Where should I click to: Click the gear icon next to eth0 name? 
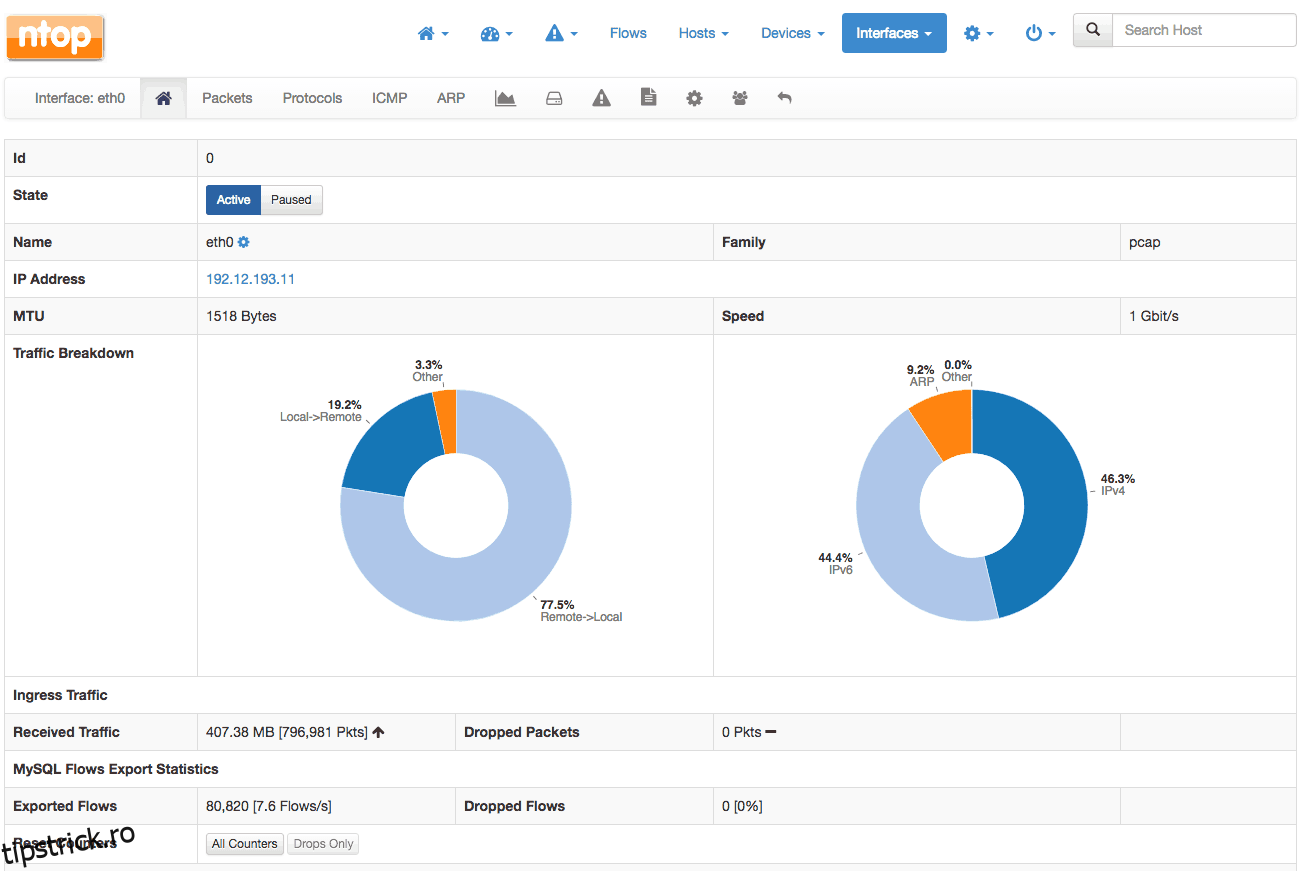(x=243, y=242)
